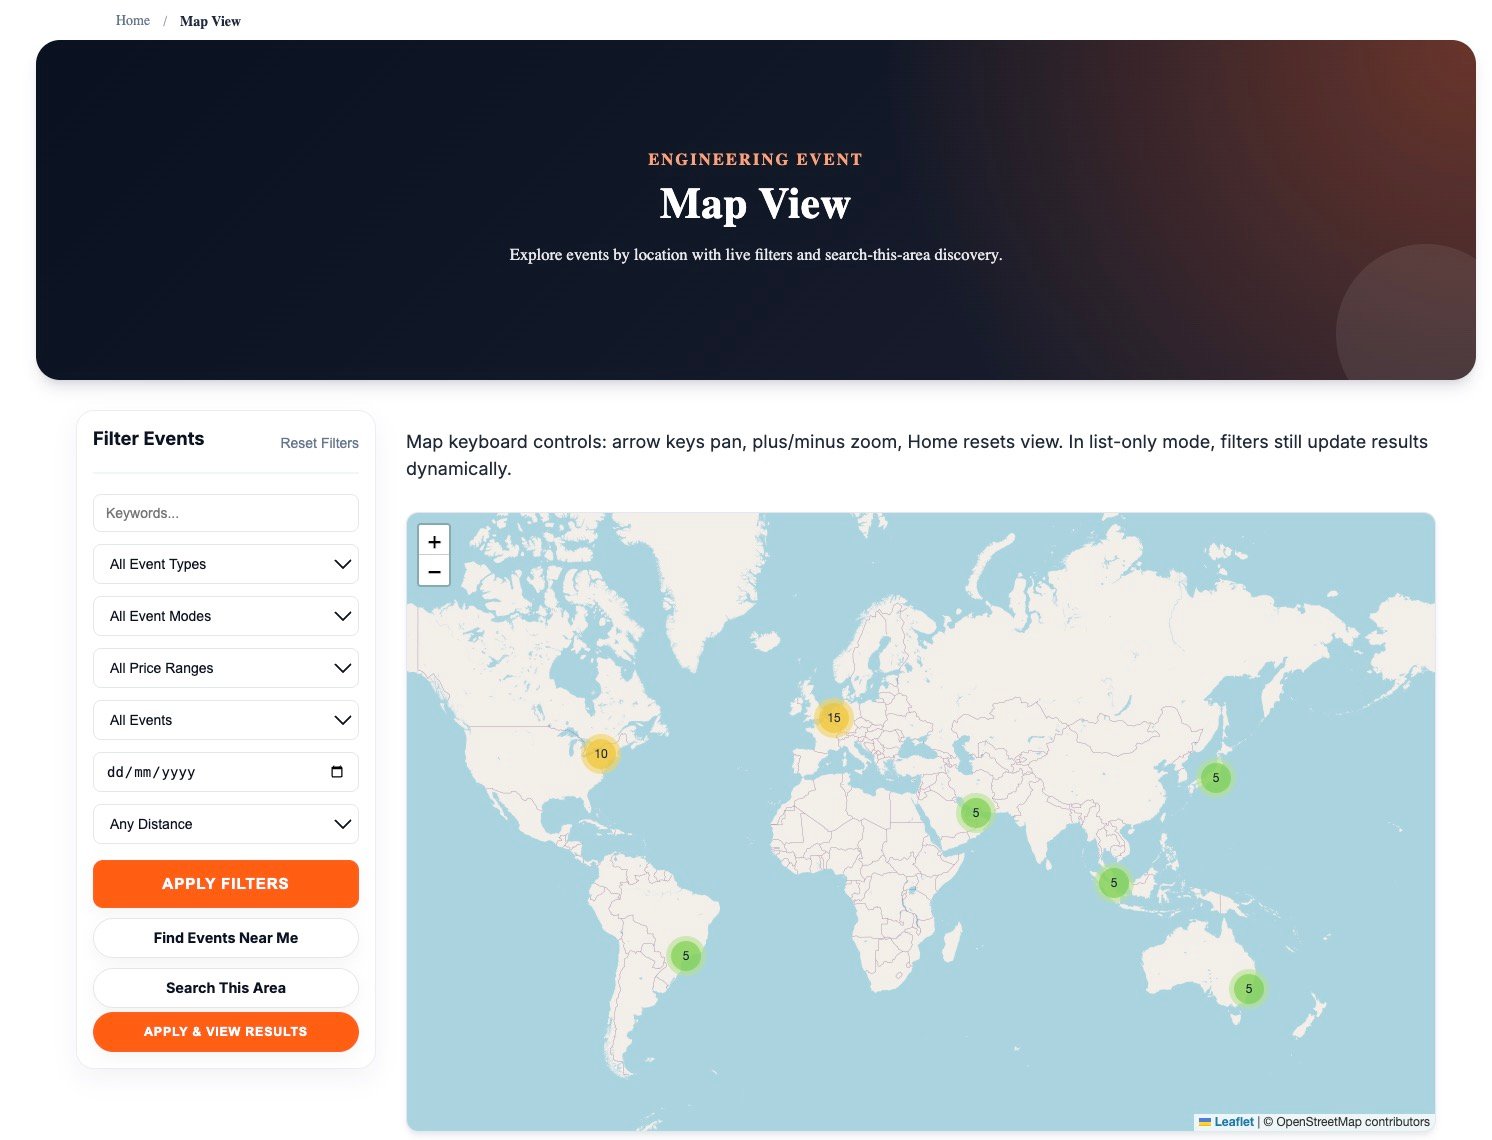This screenshot has height=1140, width=1492.
Task: Click Find Events Near Me
Action: click(x=225, y=938)
